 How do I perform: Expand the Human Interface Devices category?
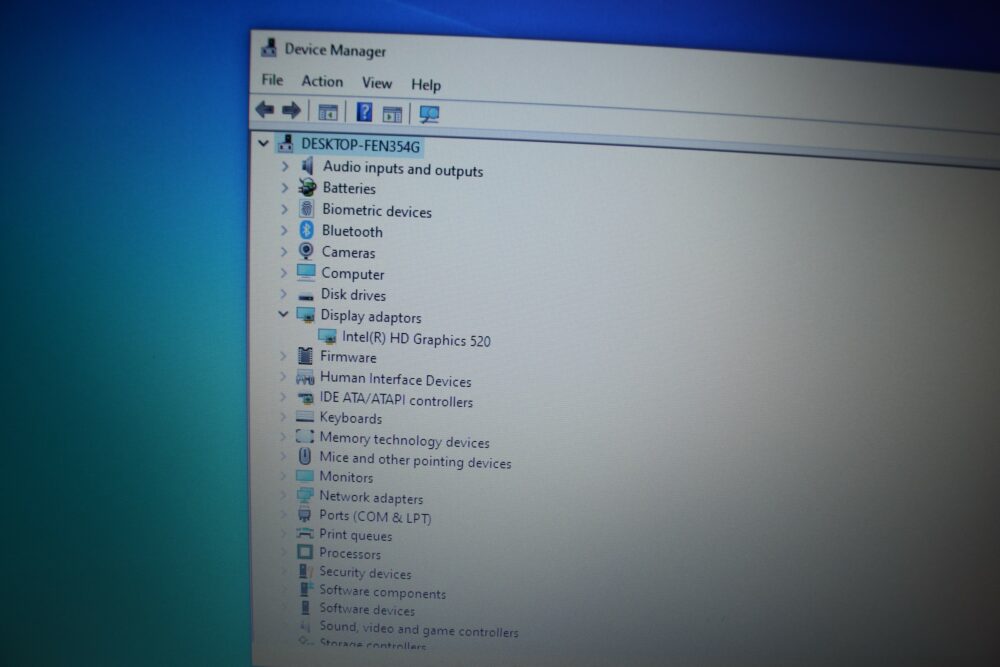point(283,377)
